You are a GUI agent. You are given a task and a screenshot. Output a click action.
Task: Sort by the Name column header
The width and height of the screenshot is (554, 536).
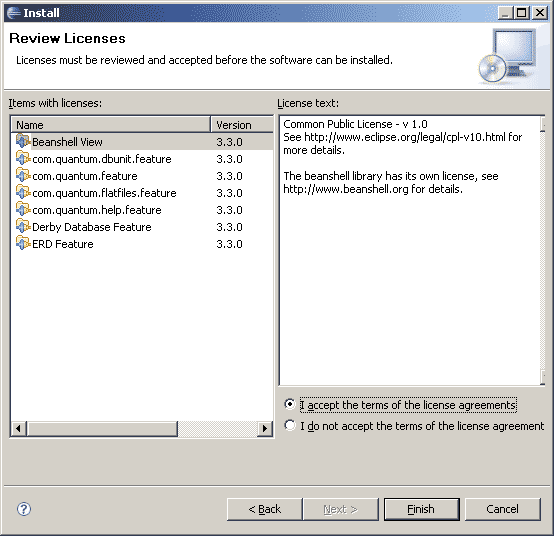point(111,125)
